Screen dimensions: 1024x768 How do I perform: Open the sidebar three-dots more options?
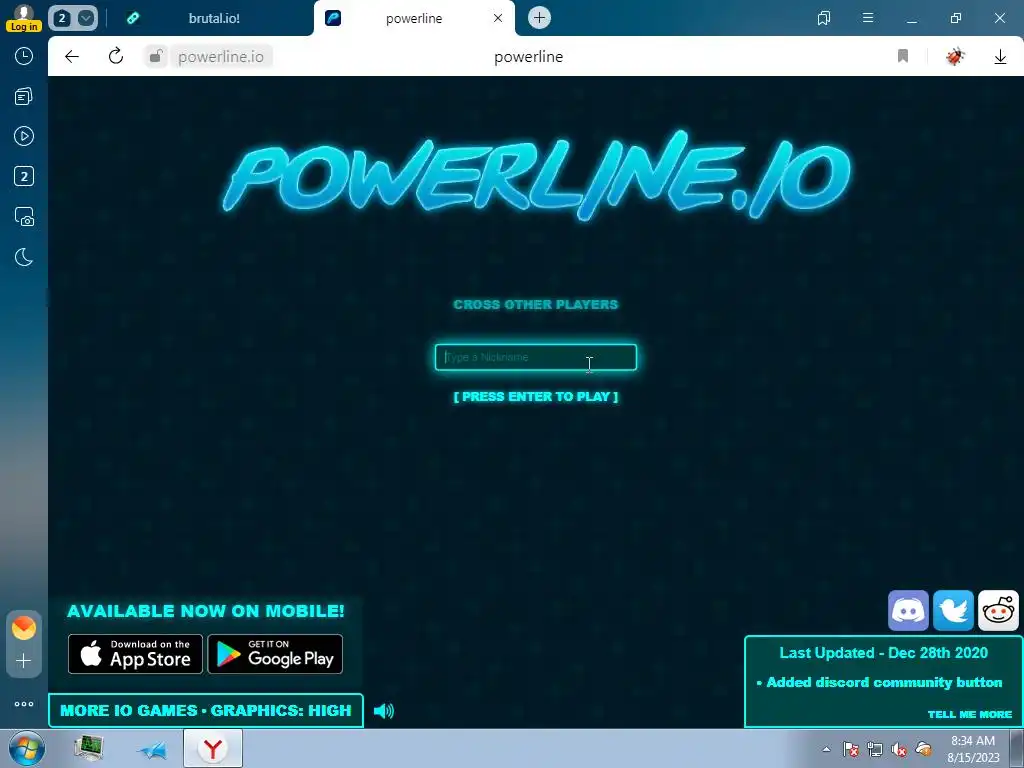pyautogui.click(x=24, y=704)
